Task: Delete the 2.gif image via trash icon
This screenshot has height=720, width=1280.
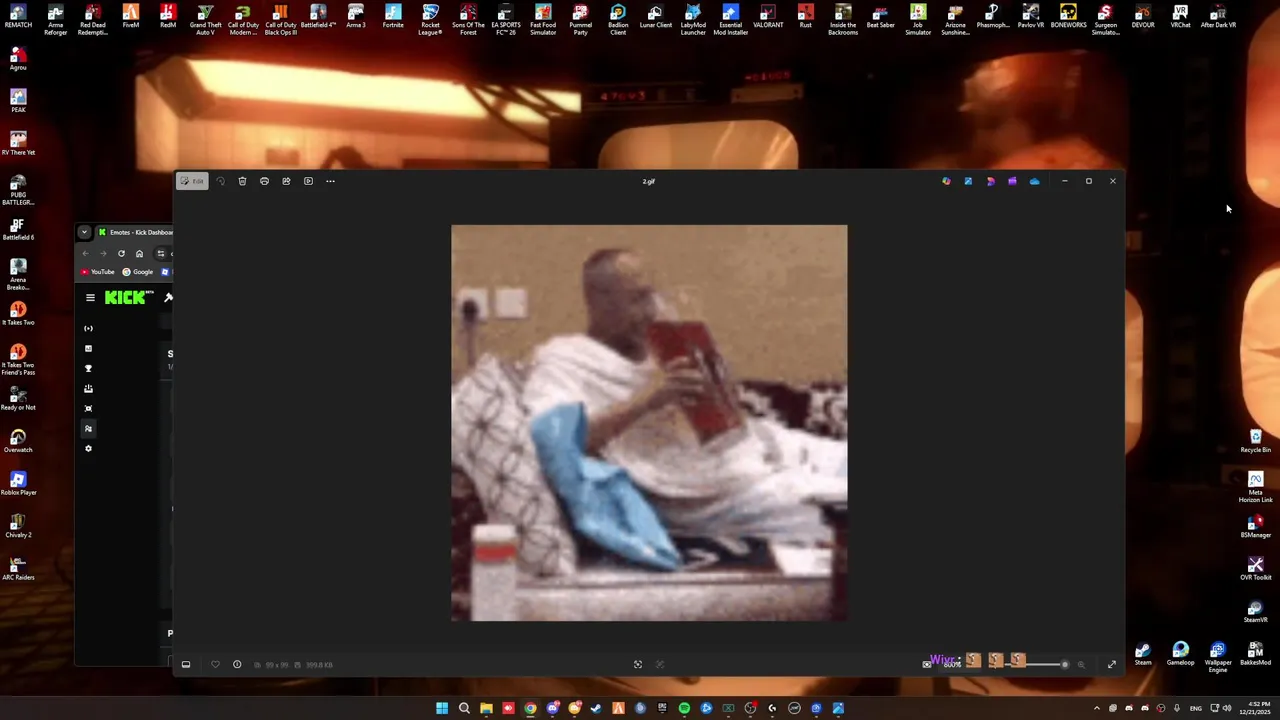Action: (242, 181)
